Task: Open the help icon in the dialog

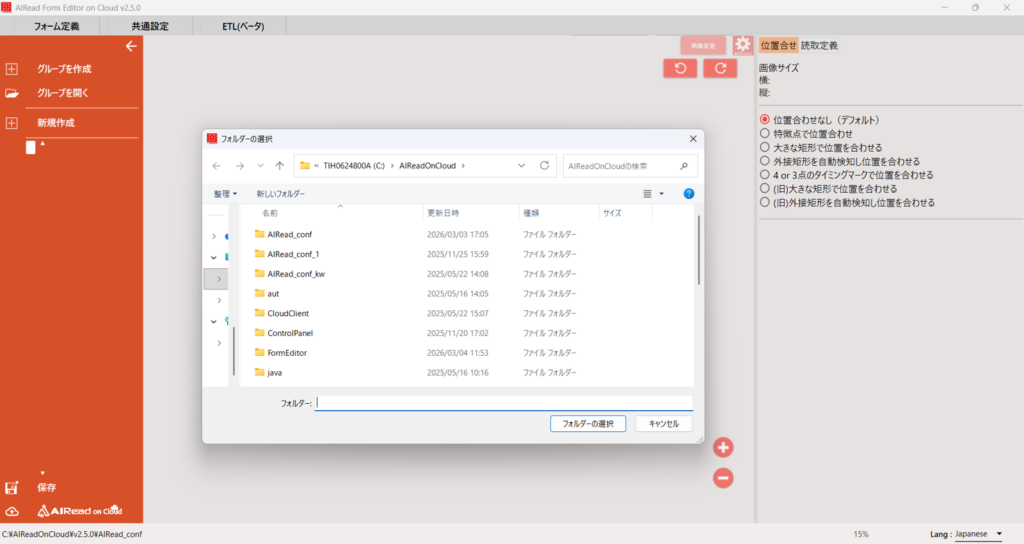Action: tap(688, 193)
